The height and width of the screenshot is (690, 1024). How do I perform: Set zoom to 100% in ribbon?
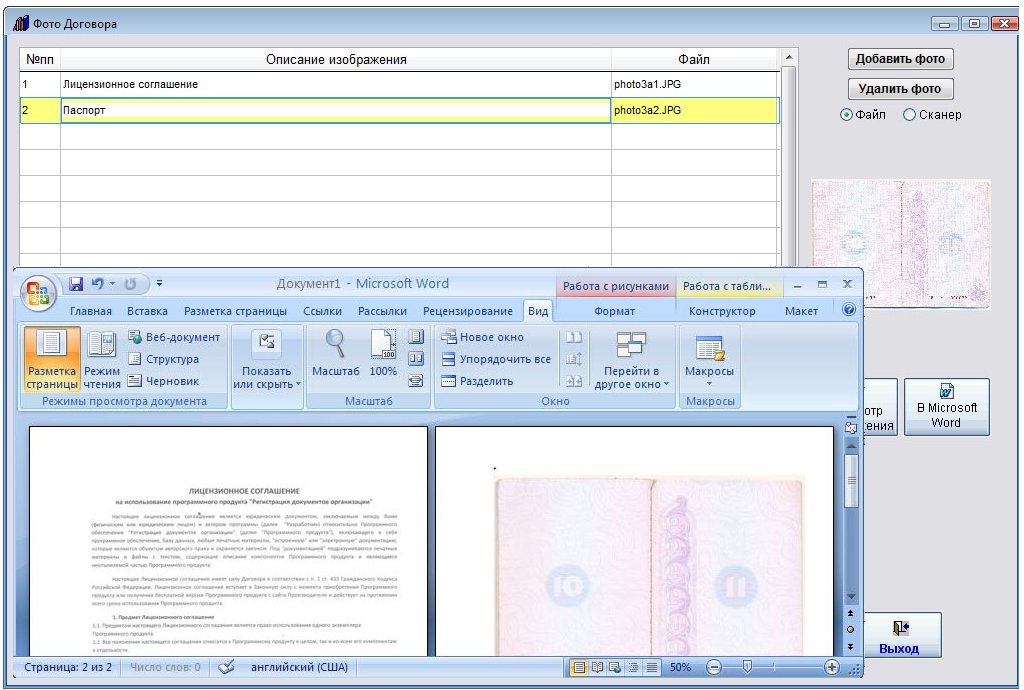[383, 353]
